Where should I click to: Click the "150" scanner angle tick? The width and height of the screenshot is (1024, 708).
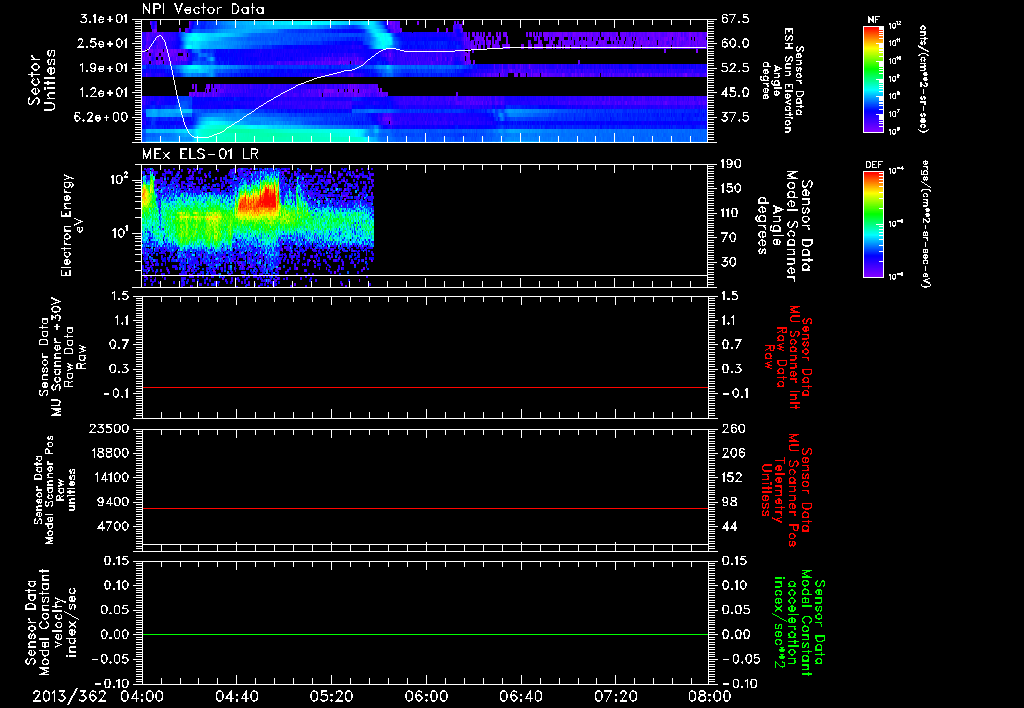731,189
